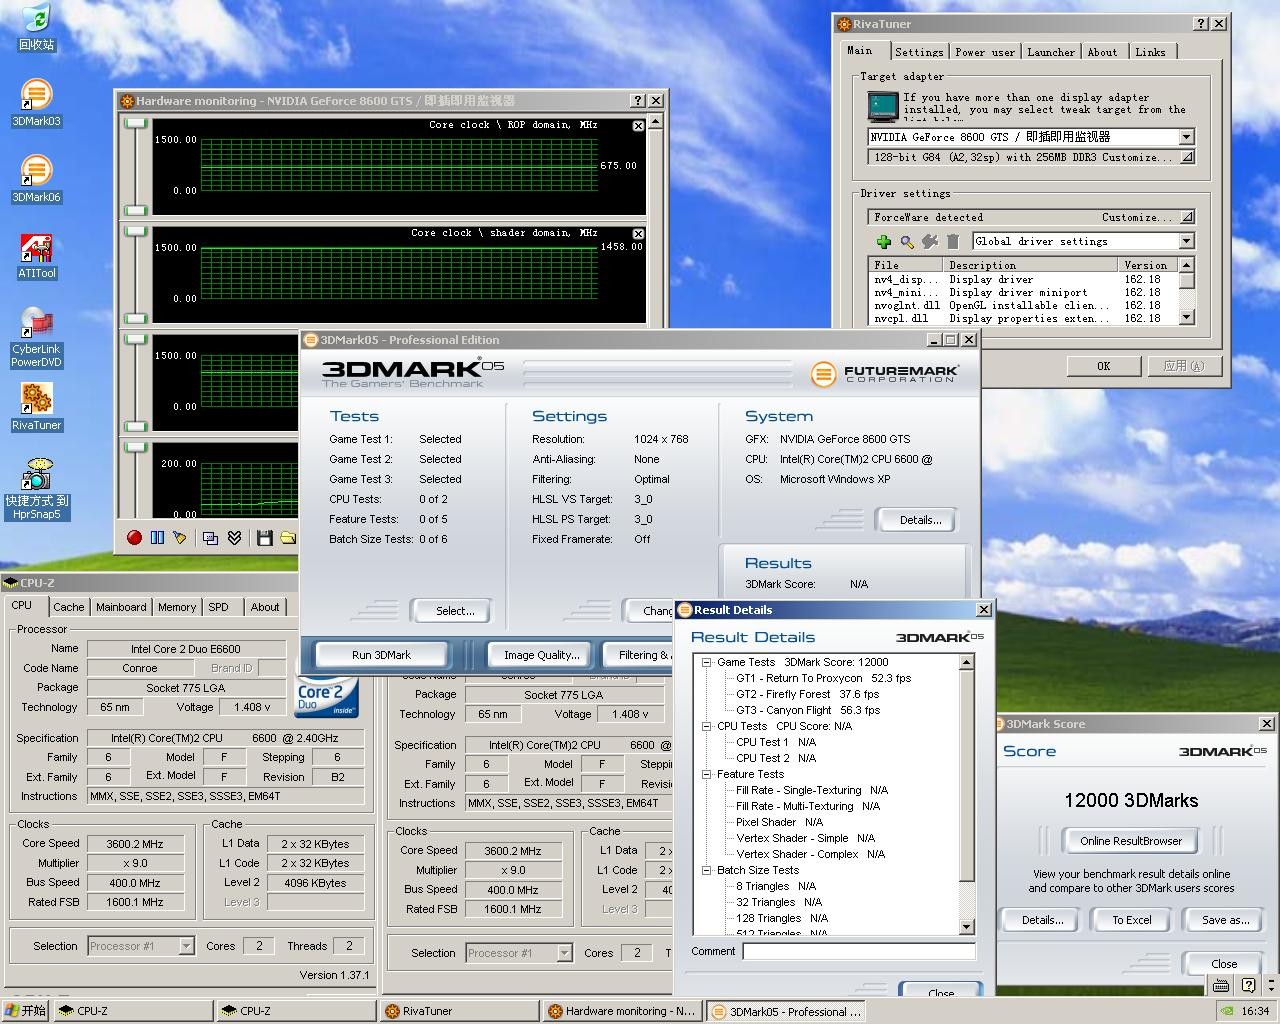Image resolution: width=1280 pixels, height=1024 pixels.
Task: Collapse the Feature Tests tree node
Action: click(x=706, y=774)
